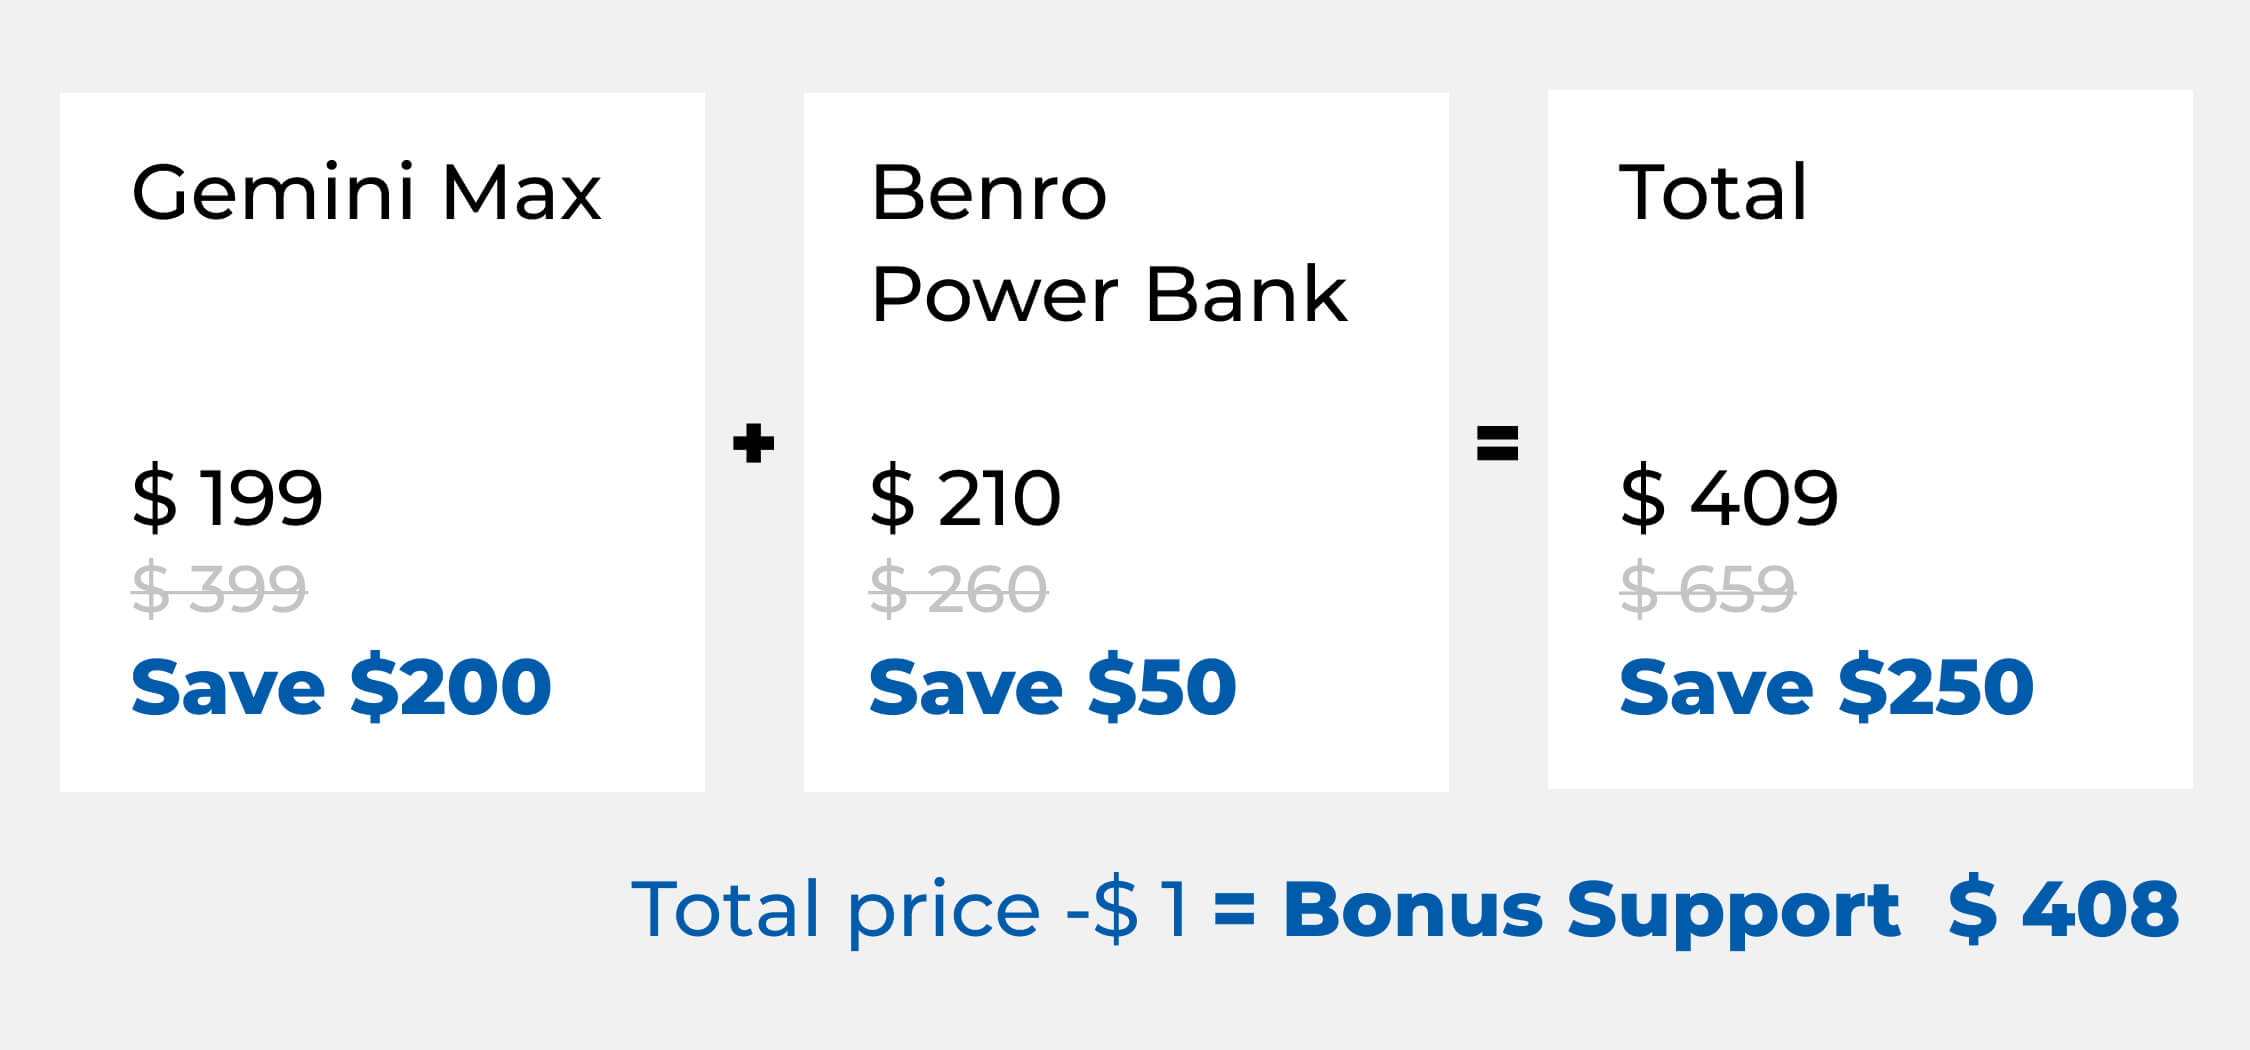
Task: Click the $ 409 total price
Action: coord(1728,497)
